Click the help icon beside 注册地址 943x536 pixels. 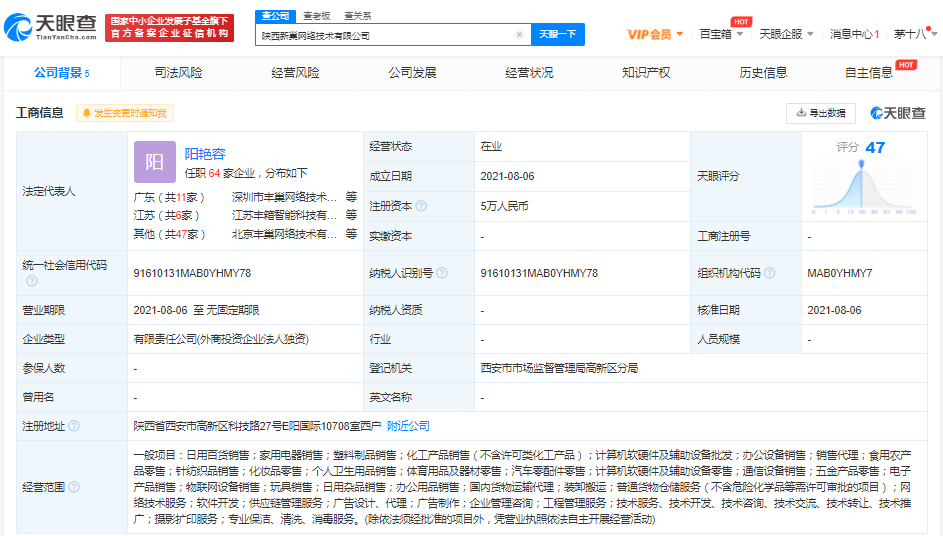[x=74, y=426]
